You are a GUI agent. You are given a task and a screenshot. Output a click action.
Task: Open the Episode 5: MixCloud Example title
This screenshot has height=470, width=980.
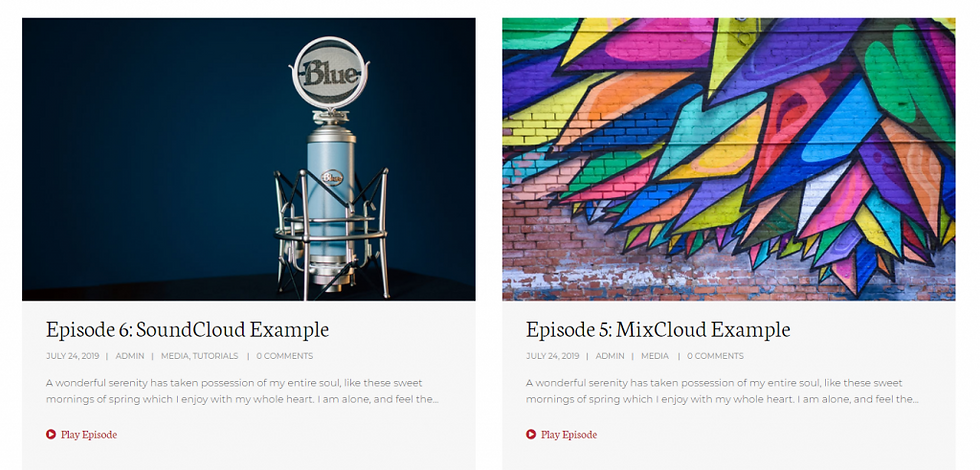click(658, 329)
